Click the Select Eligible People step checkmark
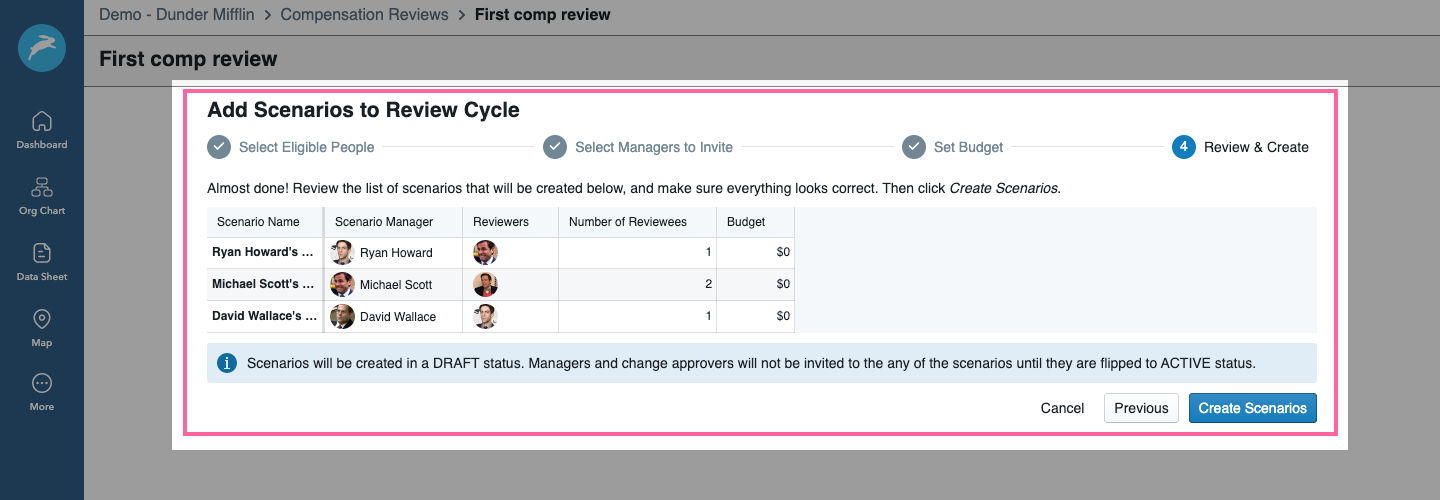This screenshot has width=1440, height=500. (x=219, y=147)
